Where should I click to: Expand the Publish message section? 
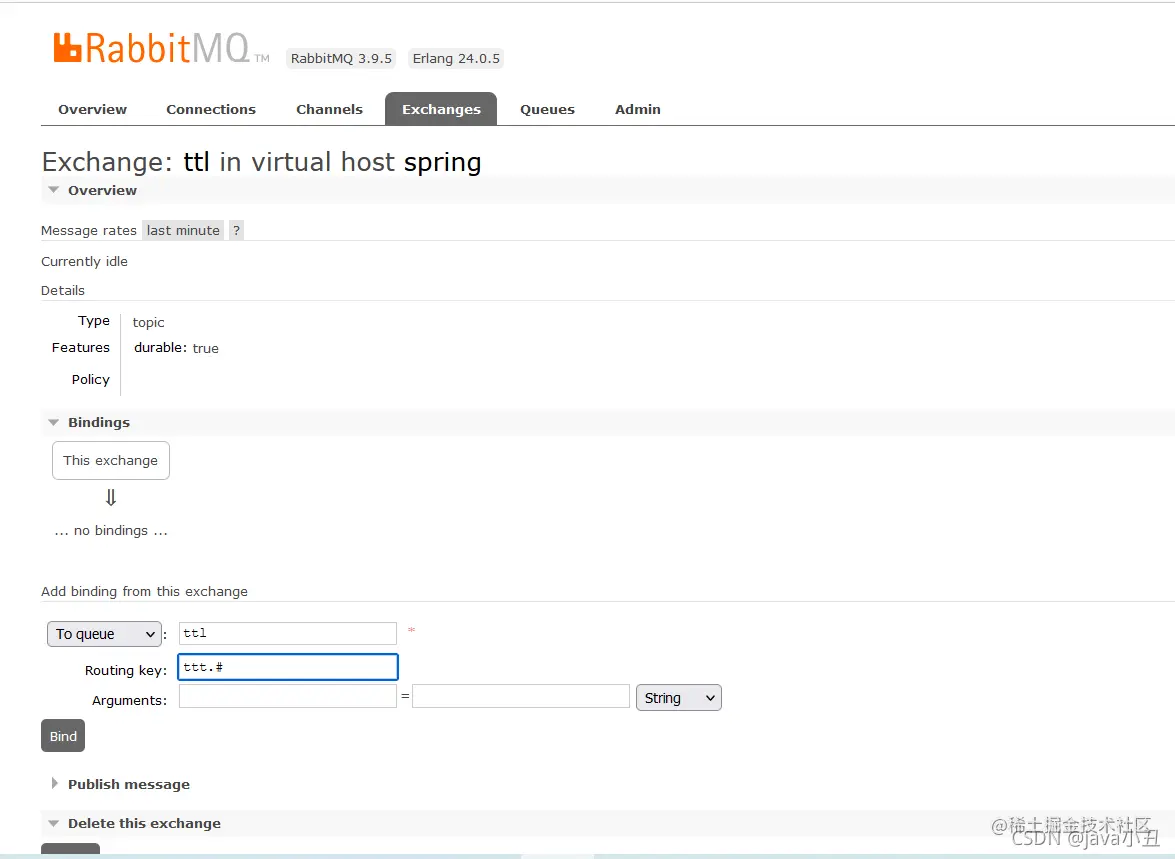pos(128,784)
